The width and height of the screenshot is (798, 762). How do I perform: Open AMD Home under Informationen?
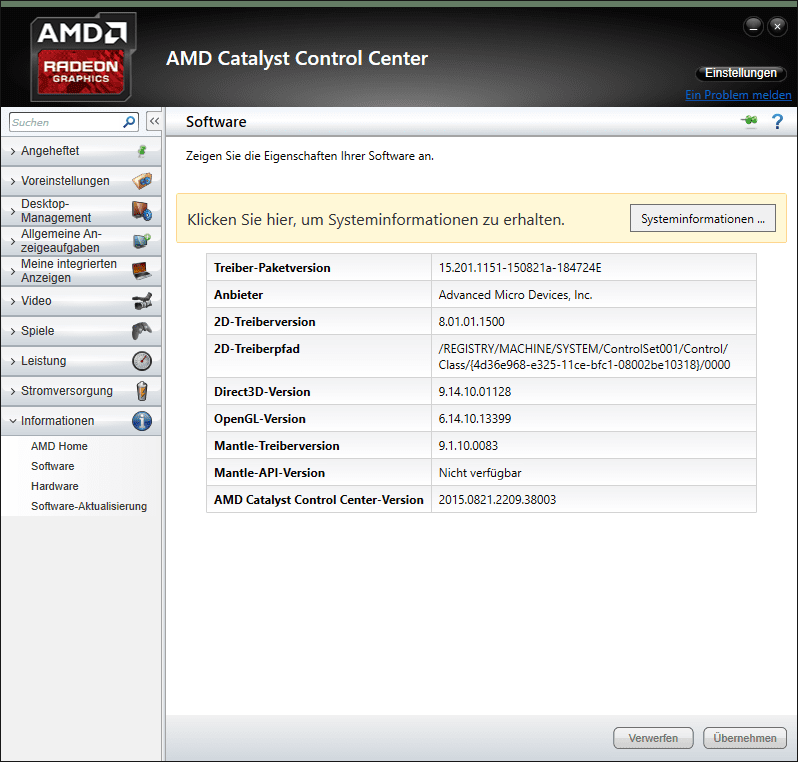click(x=59, y=446)
